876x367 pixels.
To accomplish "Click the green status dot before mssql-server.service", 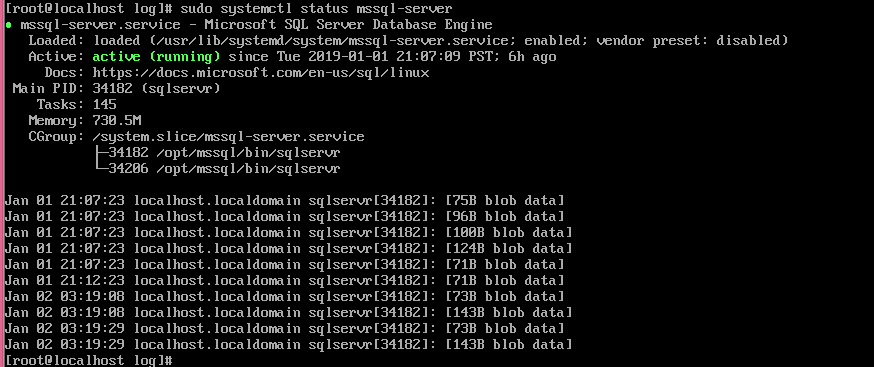I will (x=9, y=26).
